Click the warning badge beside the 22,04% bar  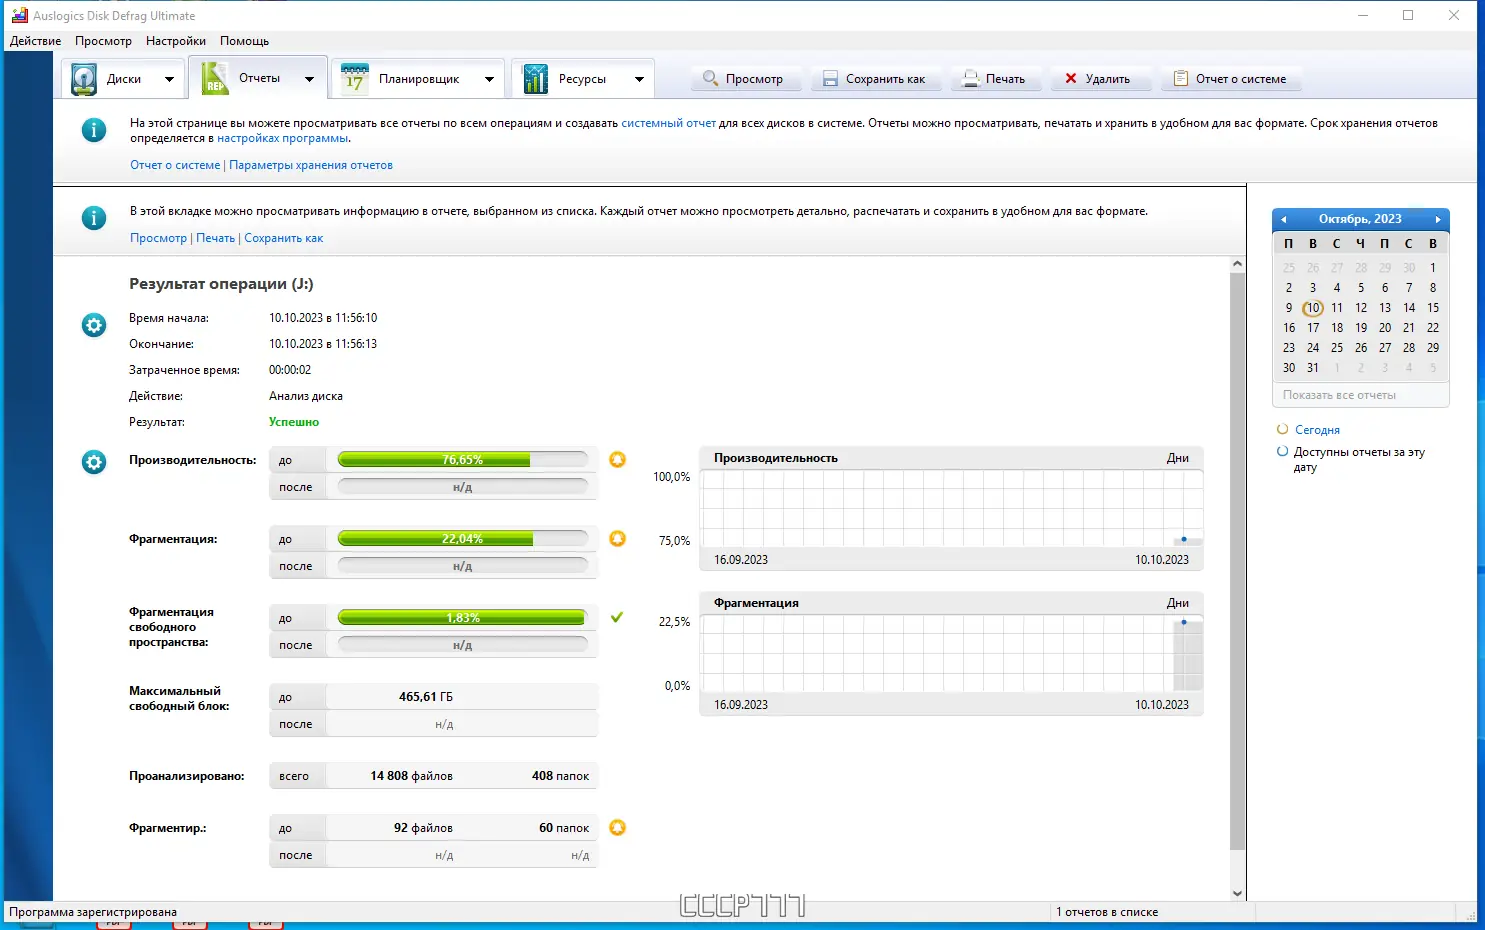point(618,538)
